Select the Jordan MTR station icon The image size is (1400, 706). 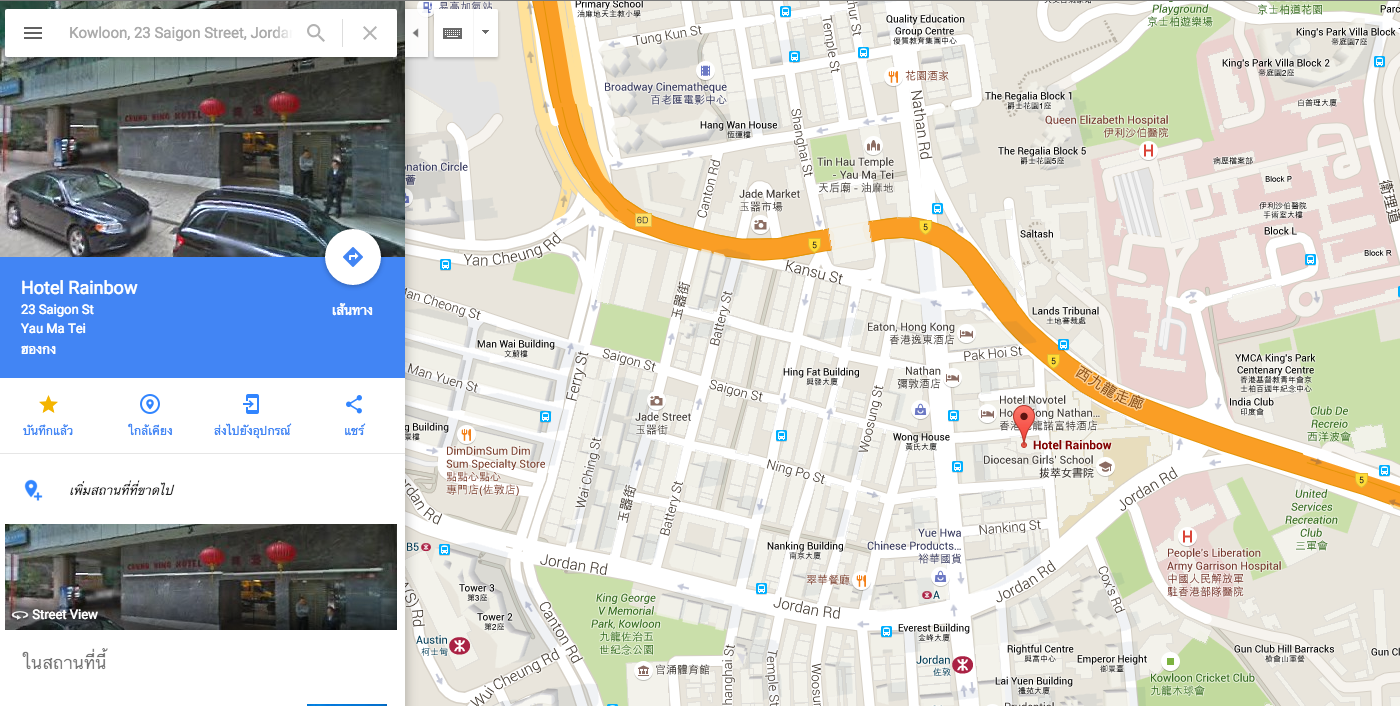pyautogui.click(x=963, y=663)
